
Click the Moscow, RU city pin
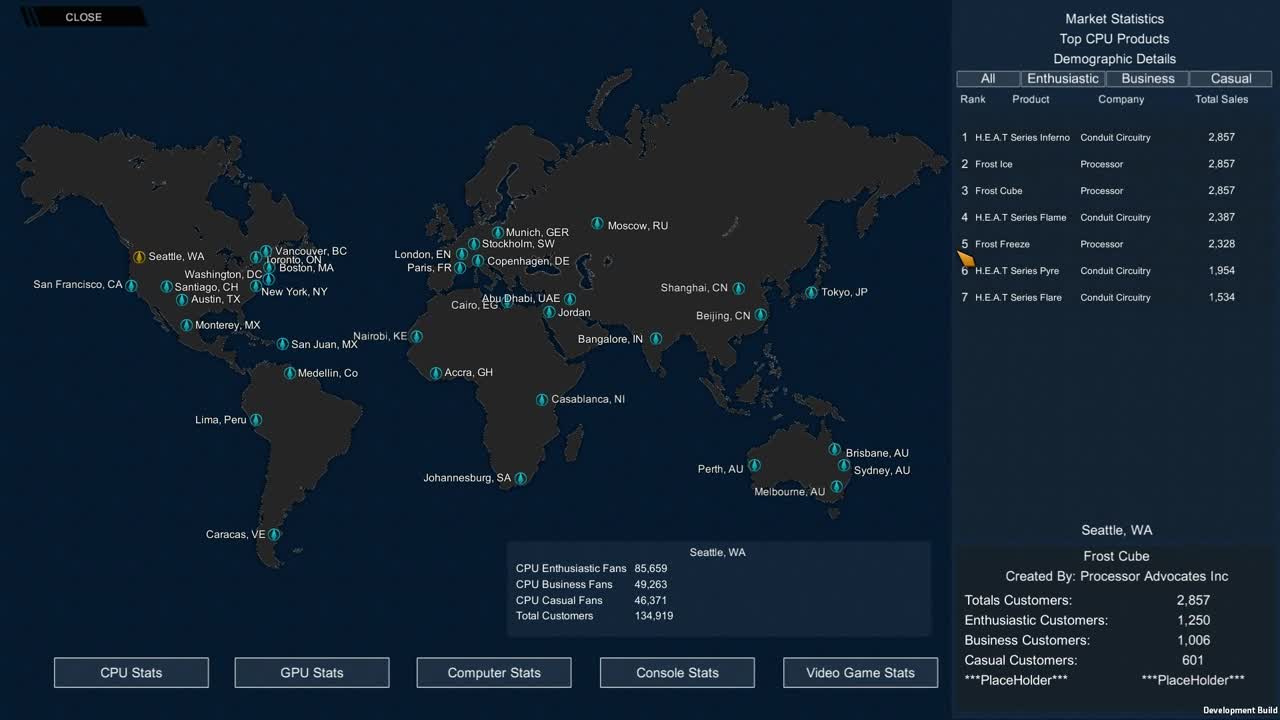pos(597,224)
